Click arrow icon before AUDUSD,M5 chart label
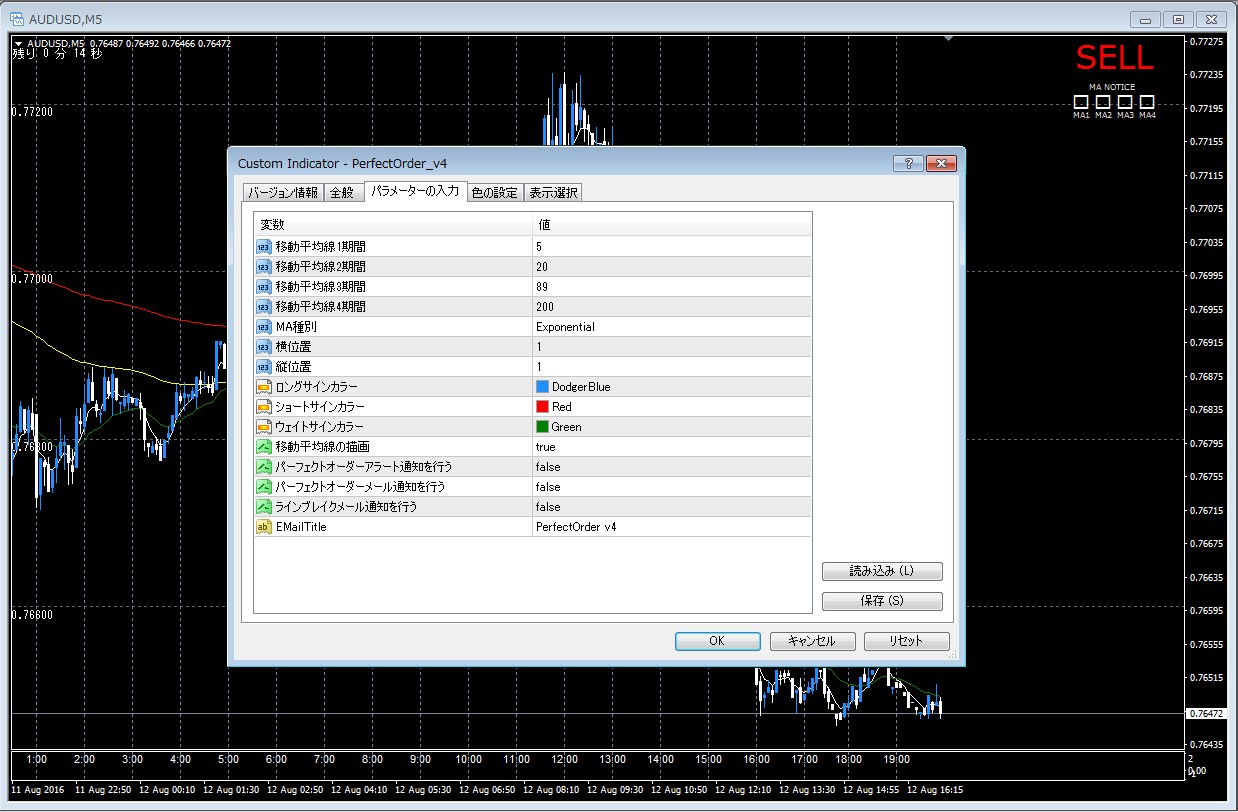Image resolution: width=1238 pixels, height=812 pixels. coord(18,43)
